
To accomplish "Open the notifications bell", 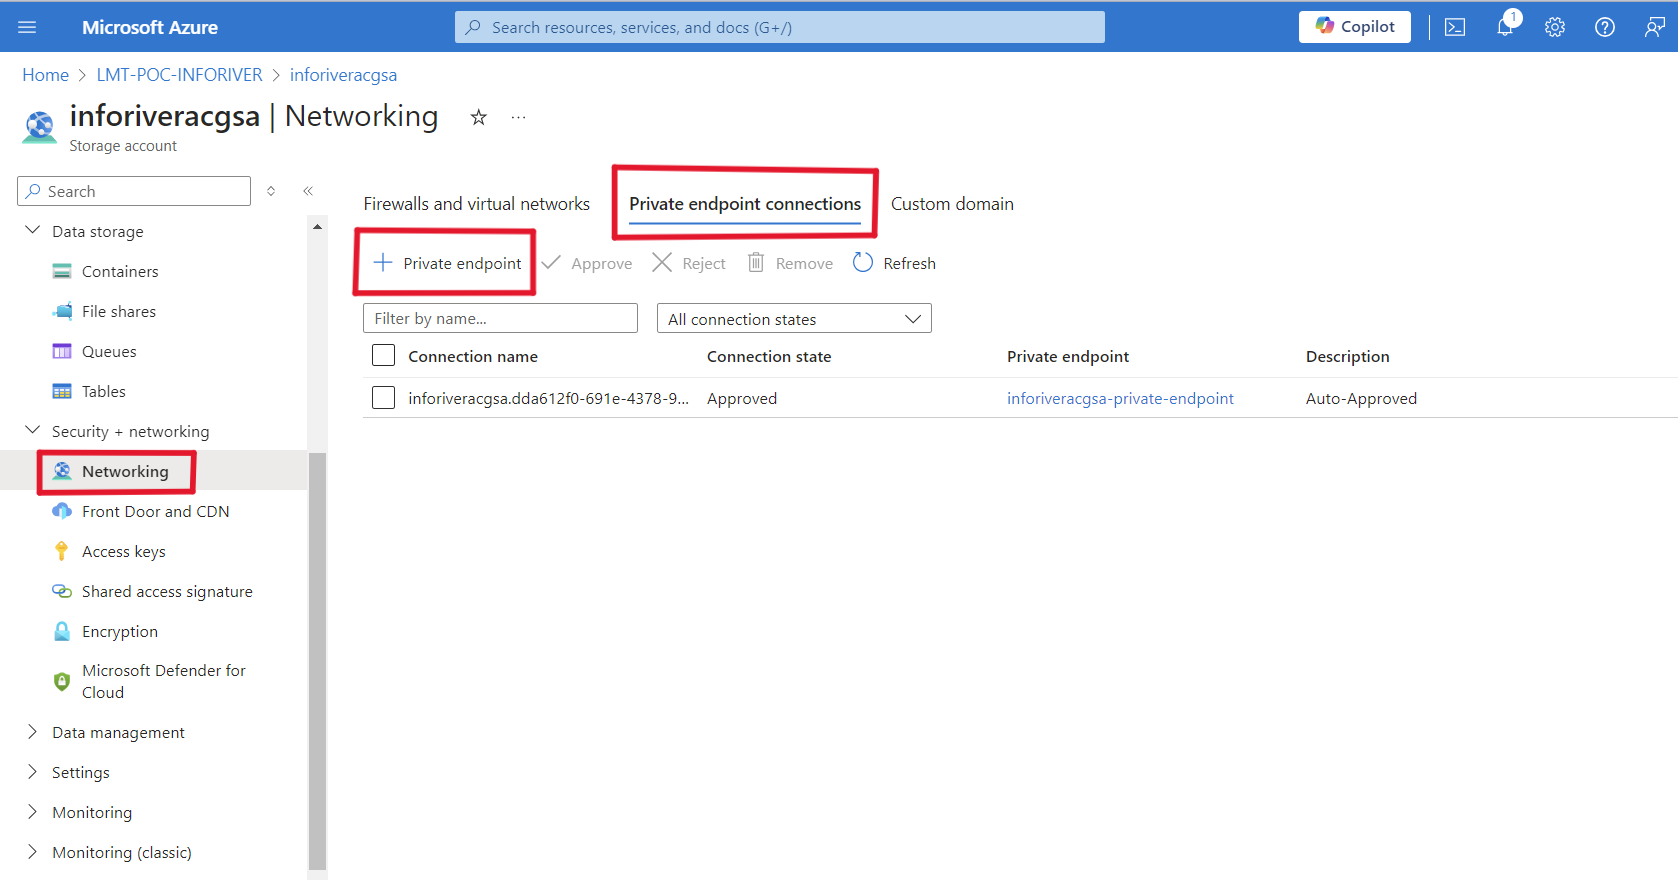I will point(1505,27).
